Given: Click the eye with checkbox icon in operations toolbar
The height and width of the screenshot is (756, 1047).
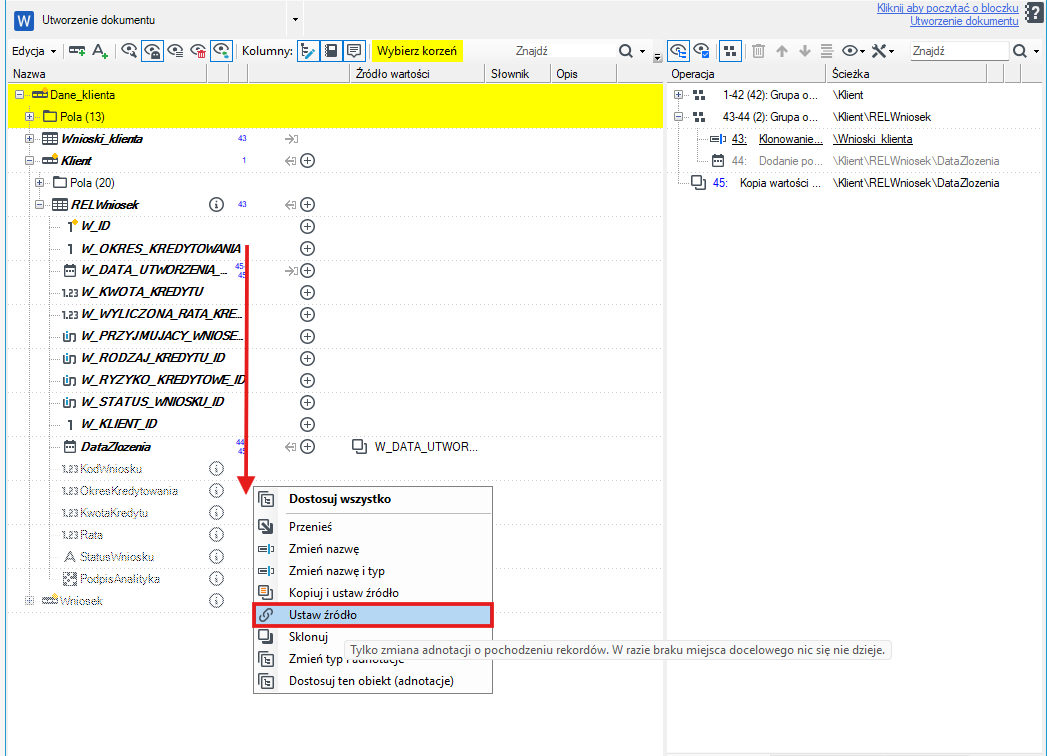Looking at the screenshot, I should tap(702, 51).
